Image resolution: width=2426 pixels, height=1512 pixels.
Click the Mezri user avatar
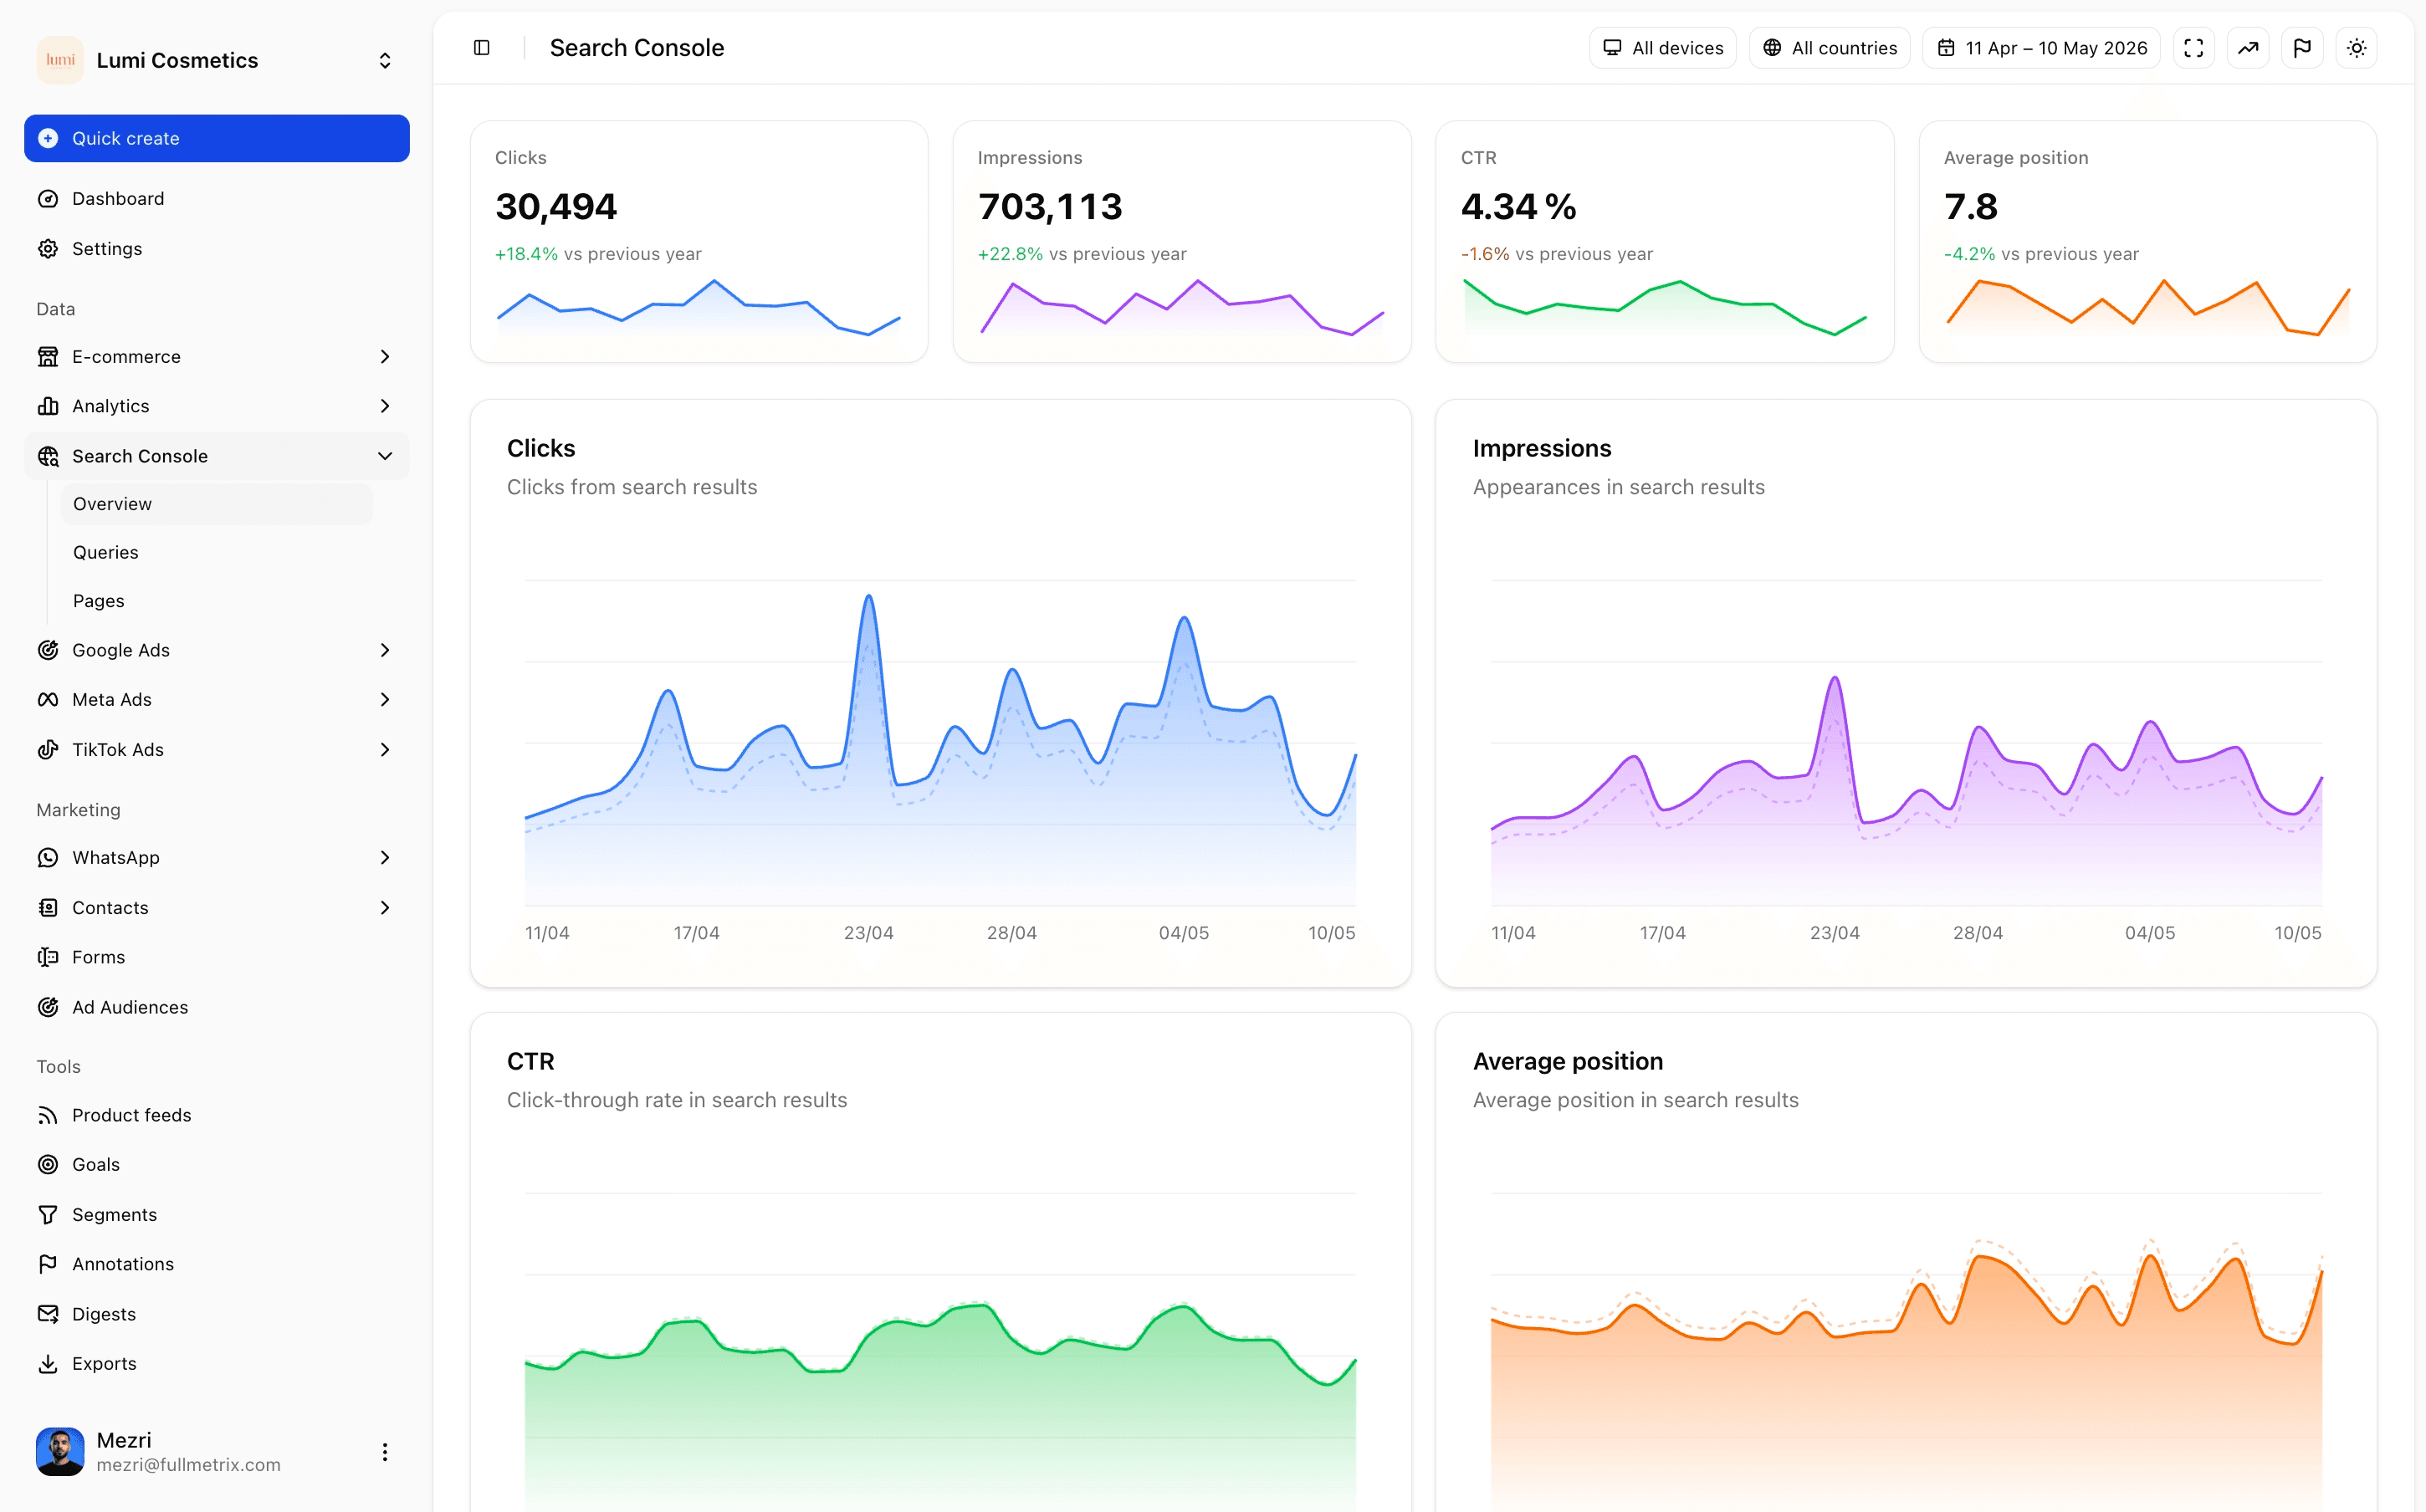(60, 1452)
